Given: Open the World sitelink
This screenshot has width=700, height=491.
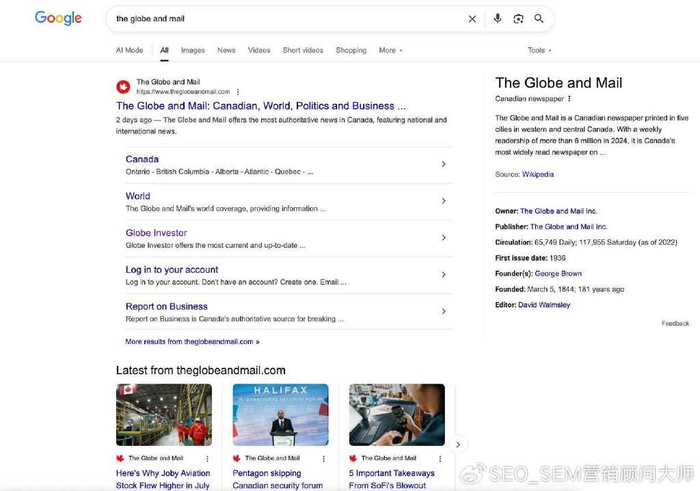Looking at the screenshot, I should coord(138,196).
